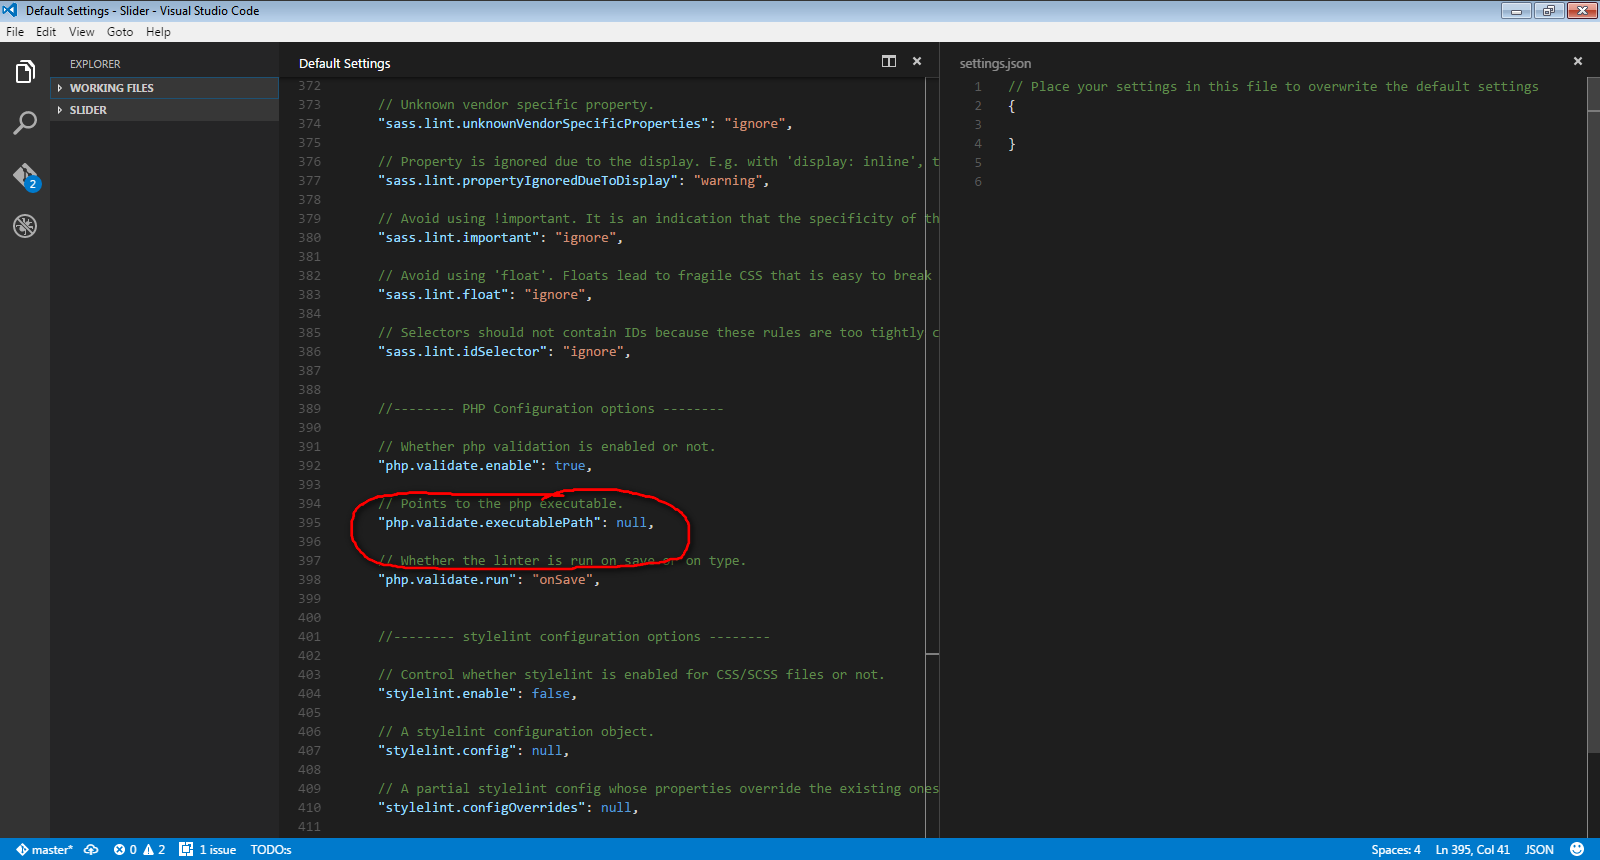Viewport: 1600px width, 860px height.
Task: Open the Git view with badge 2
Action: pyautogui.click(x=25, y=176)
